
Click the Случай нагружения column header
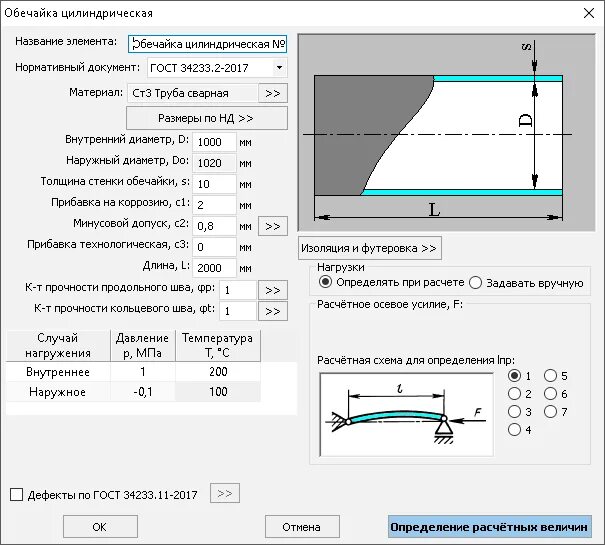[58, 345]
